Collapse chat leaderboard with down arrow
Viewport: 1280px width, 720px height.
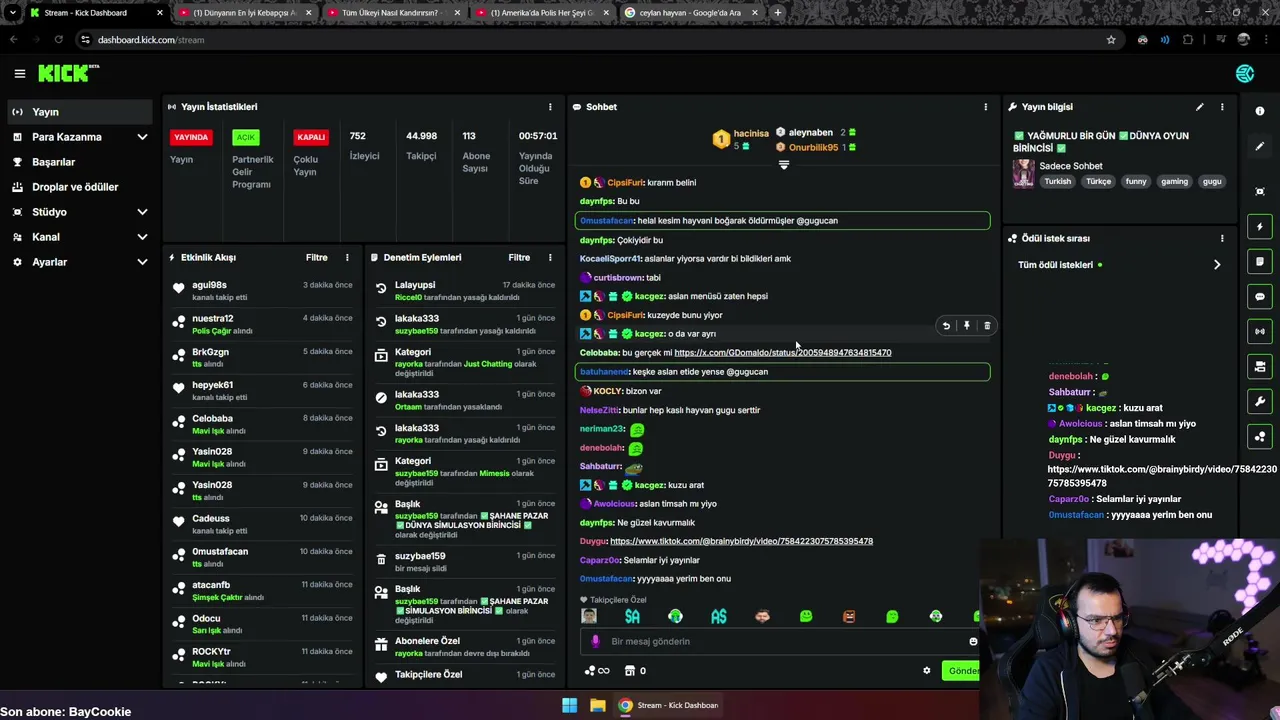click(784, 165)
